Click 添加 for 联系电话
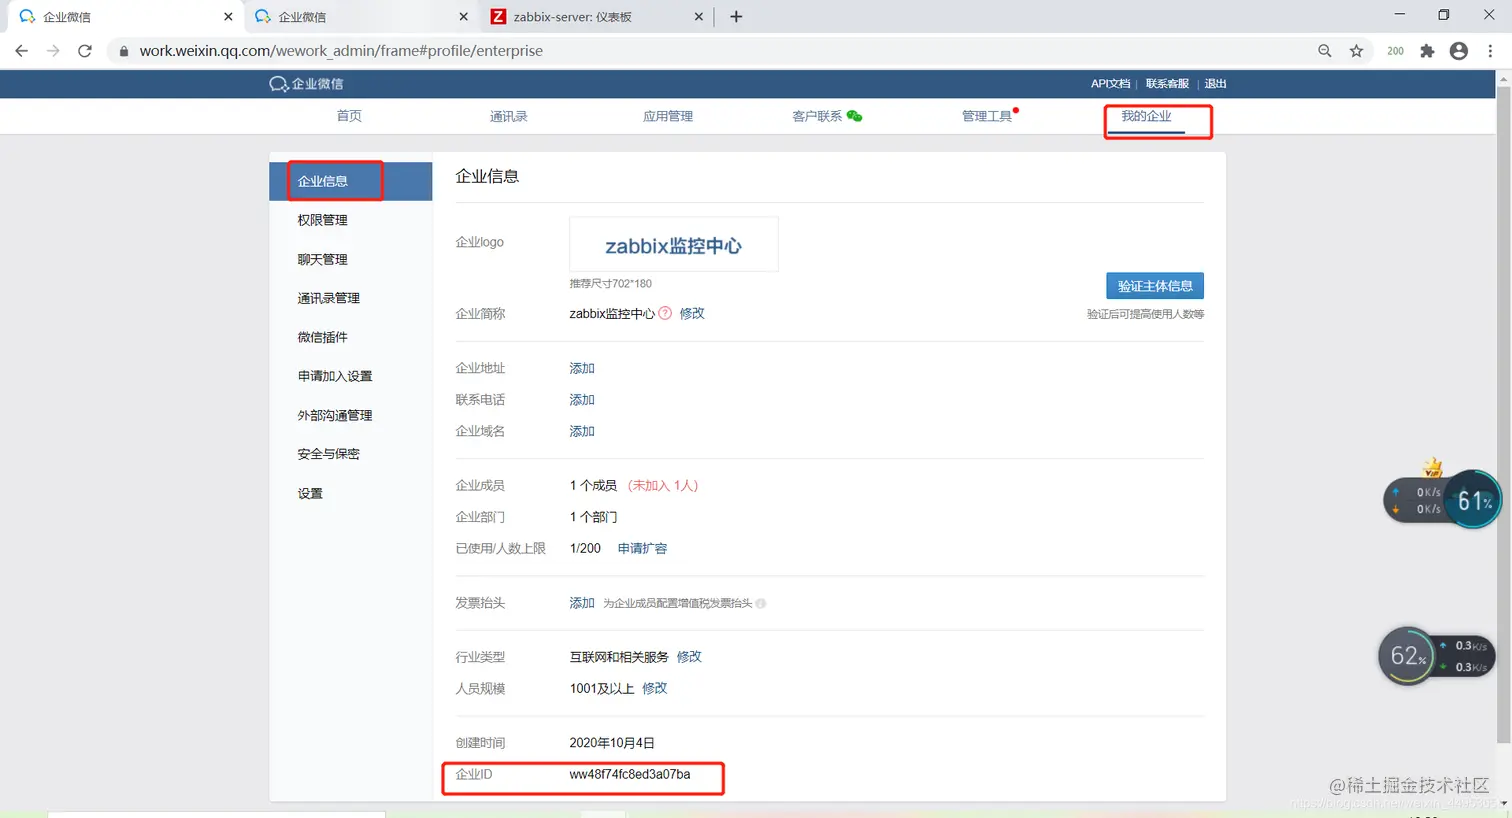The width and height of the screenshot is (1512, 818). click(x=582, y=400)
